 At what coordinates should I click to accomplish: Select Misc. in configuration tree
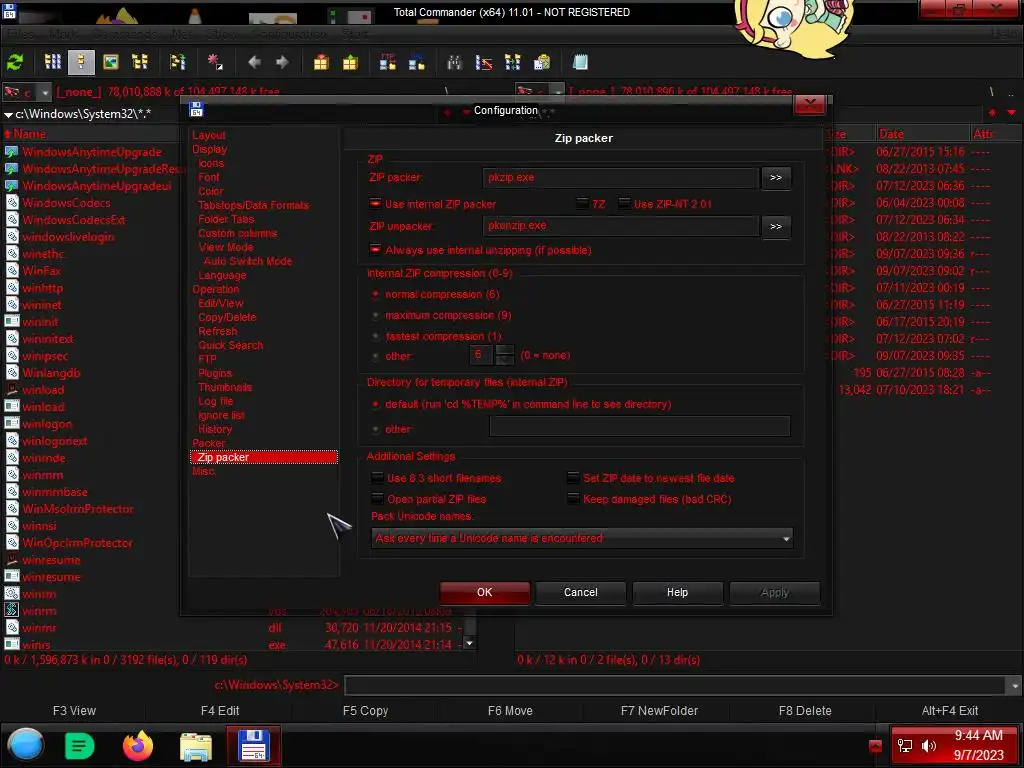(203, 471)
